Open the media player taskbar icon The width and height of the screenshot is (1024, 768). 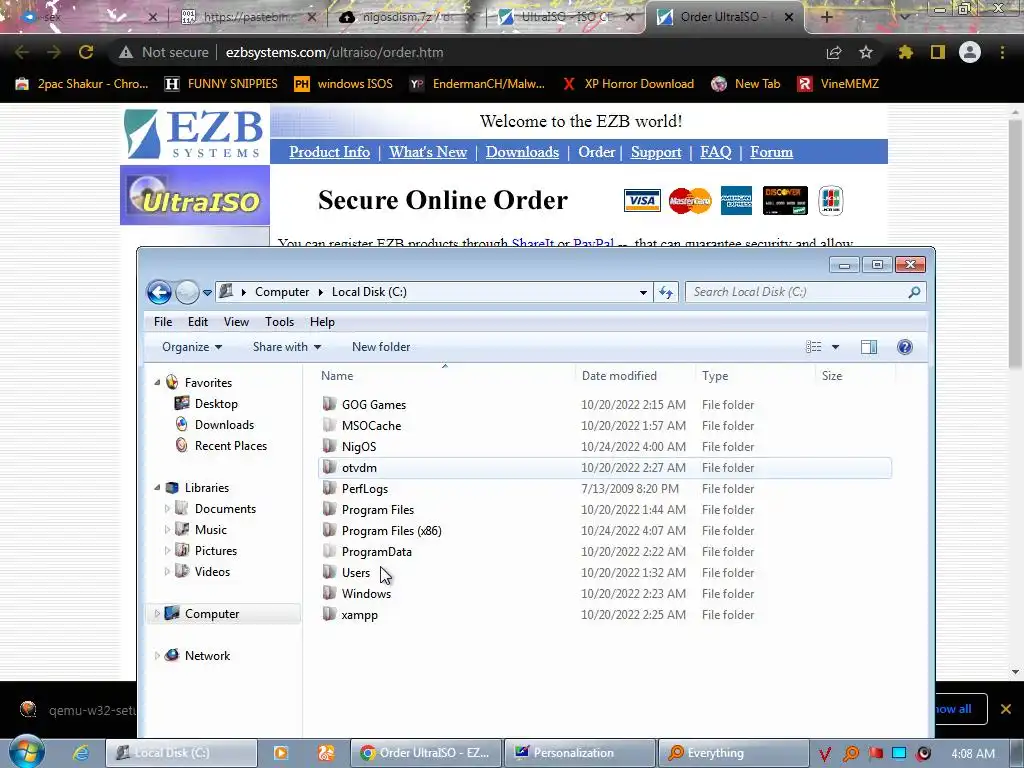click(281, 753)
